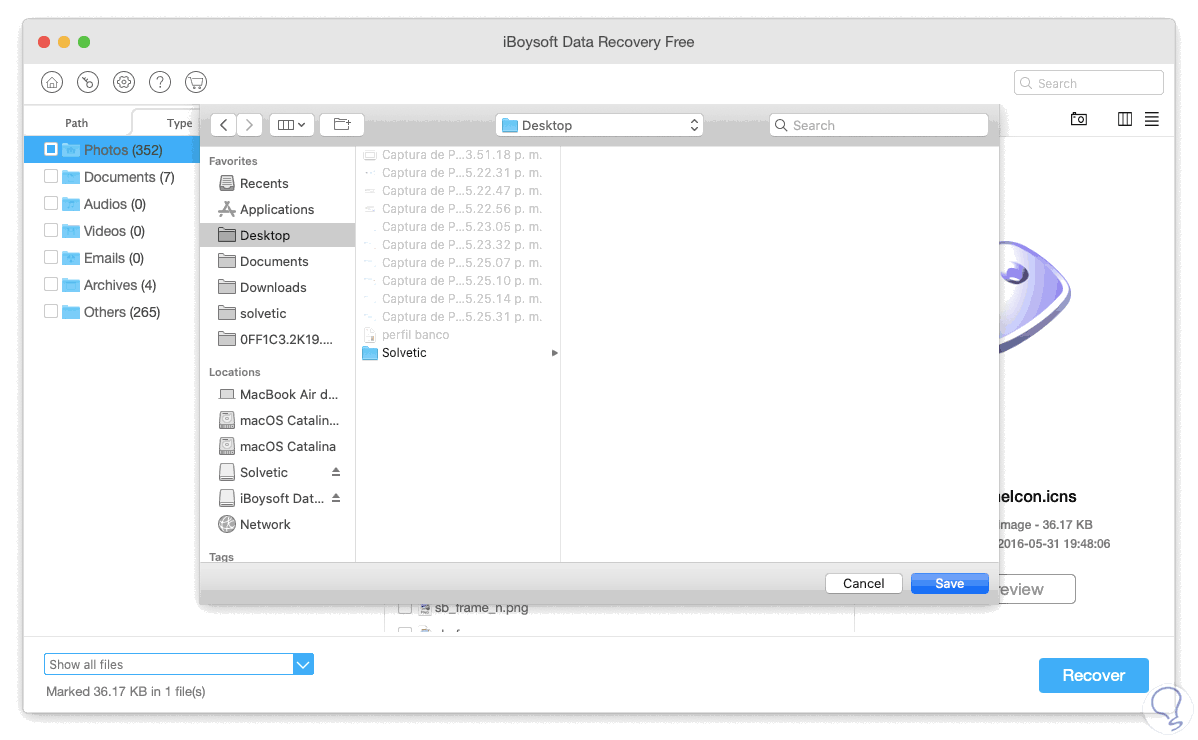
Task: Check the Videos (0) checkbox
Action: point(51,230)
